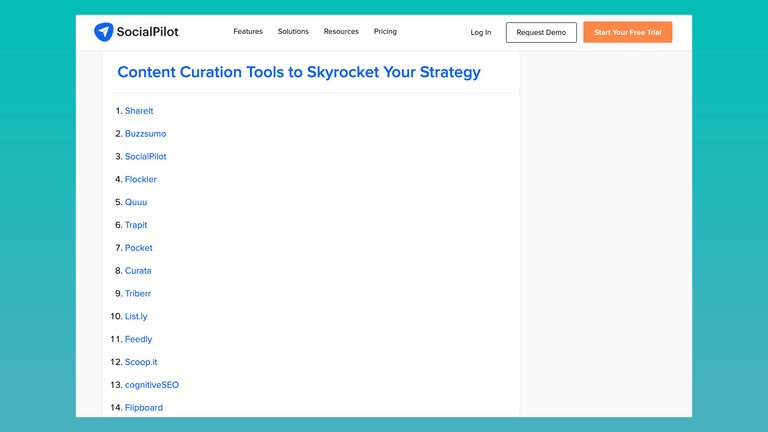Open the Buzzsumo link

[145, 134]
